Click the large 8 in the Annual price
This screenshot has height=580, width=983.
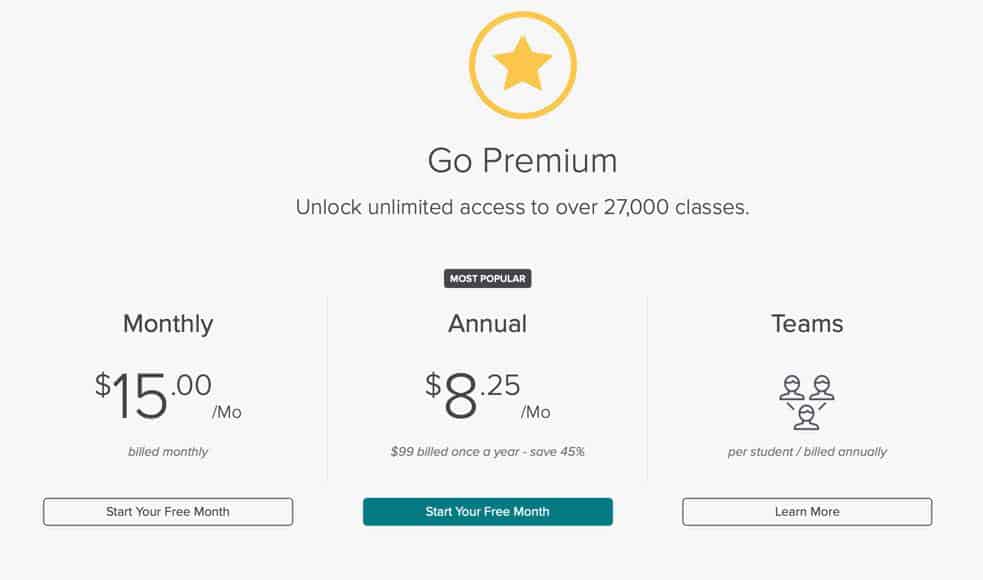[x=460, y=397]
